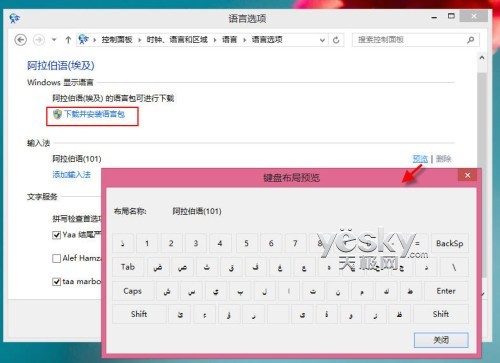500x363 pixels.
Task: Click the 阿拉伯语(101) input method entry
Action: click(x=77, y=159)
